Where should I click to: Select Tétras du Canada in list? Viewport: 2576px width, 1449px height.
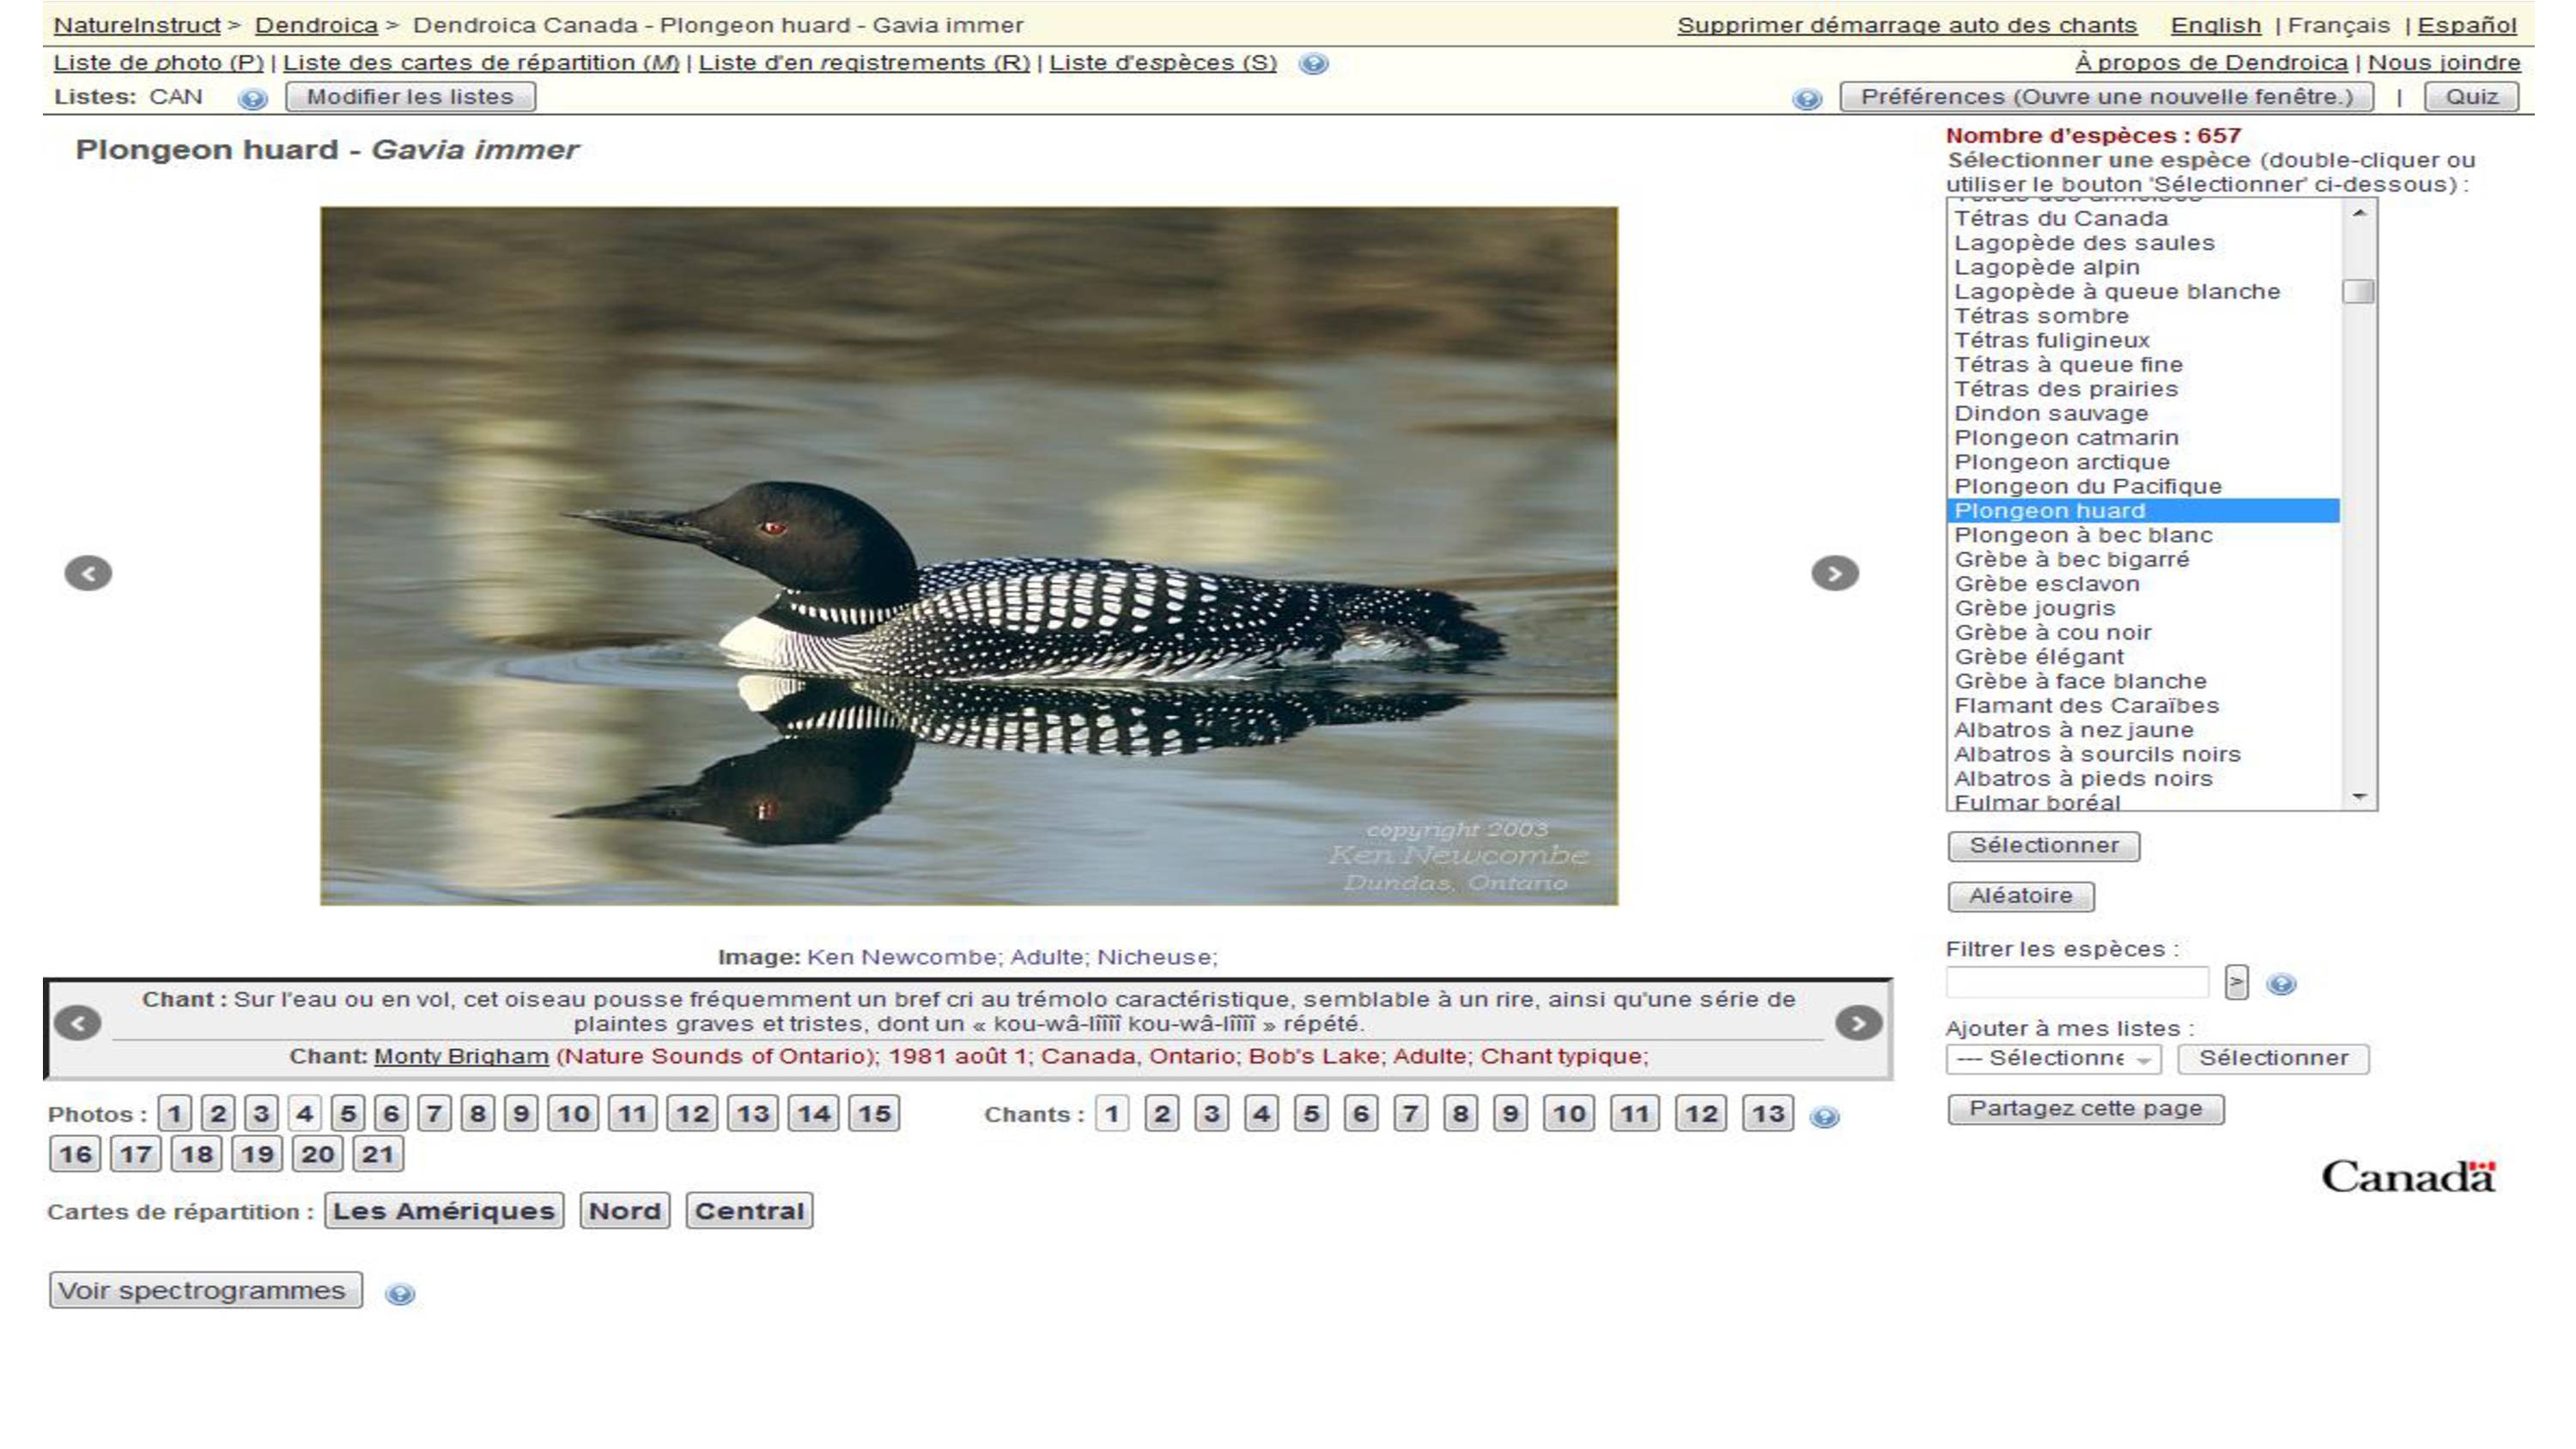(x=2144, y=218)
